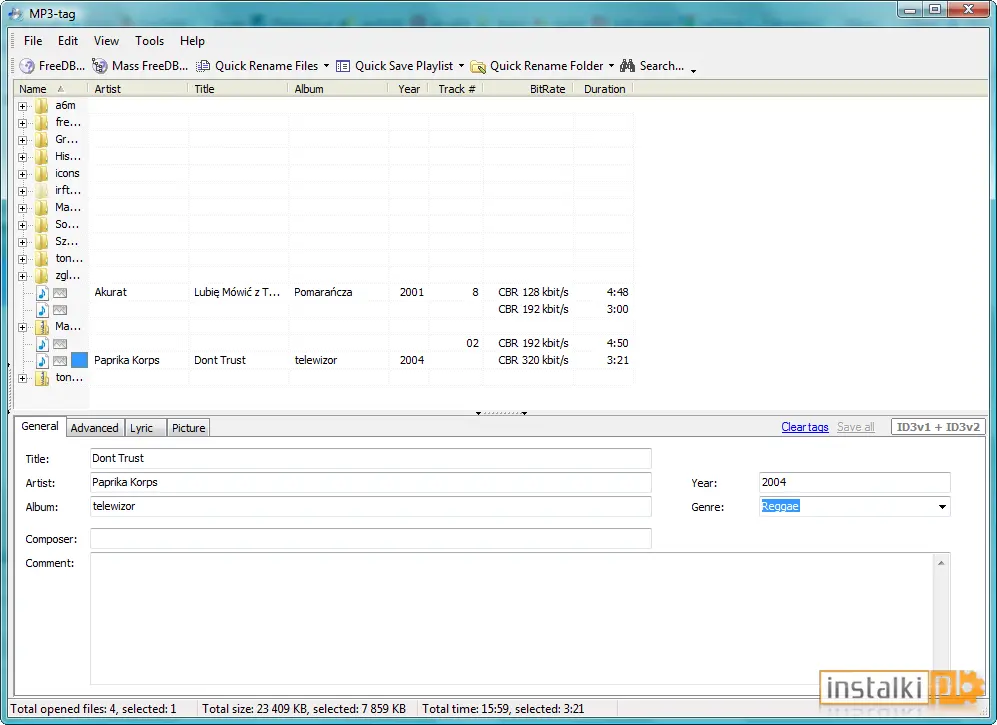This screenshot has height=725, width=997.
Task: Click the music note icon in the 4:50 duration row
Action: (42, 344)
